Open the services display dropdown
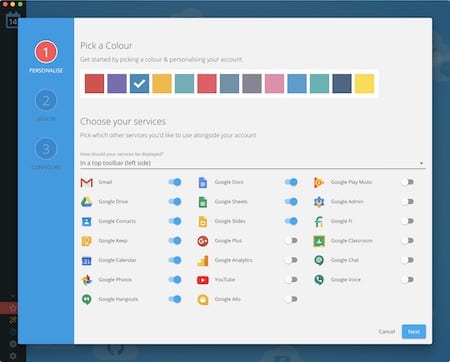Screen dimensions: 450x362 253,163
